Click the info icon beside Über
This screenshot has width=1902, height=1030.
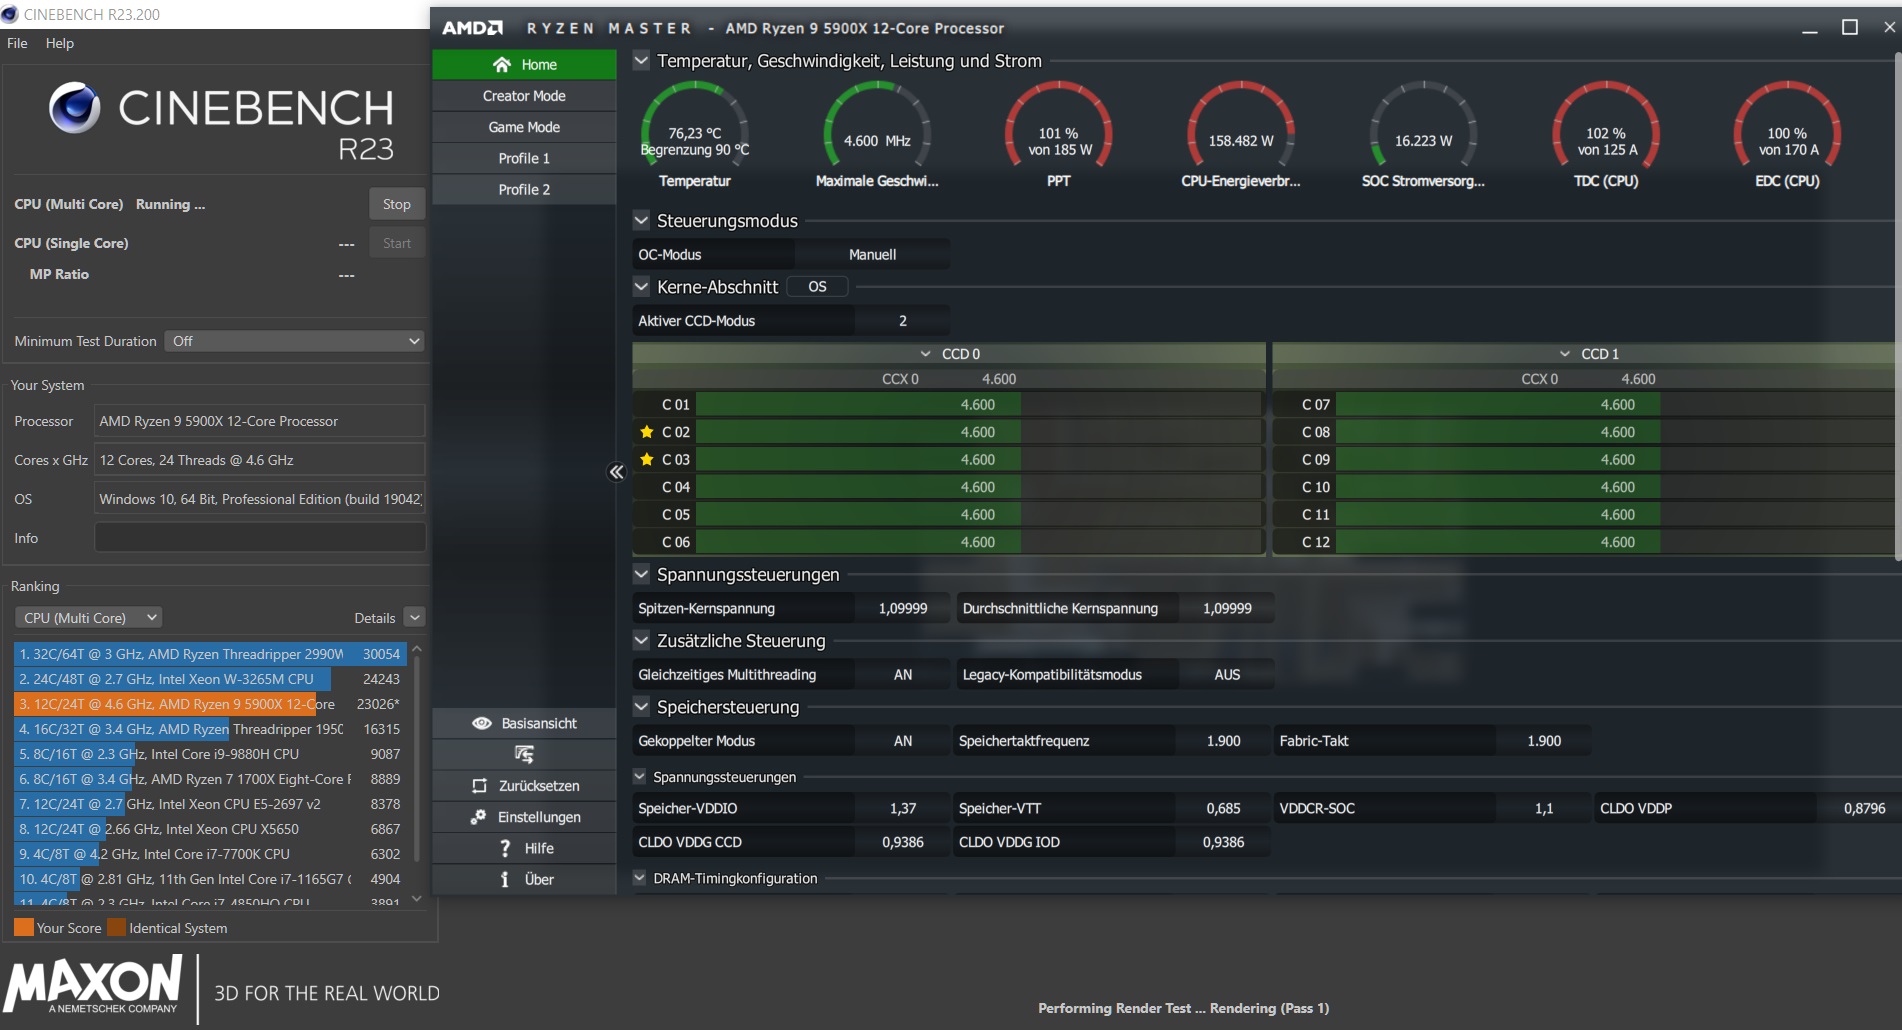(x=505, y=879)
